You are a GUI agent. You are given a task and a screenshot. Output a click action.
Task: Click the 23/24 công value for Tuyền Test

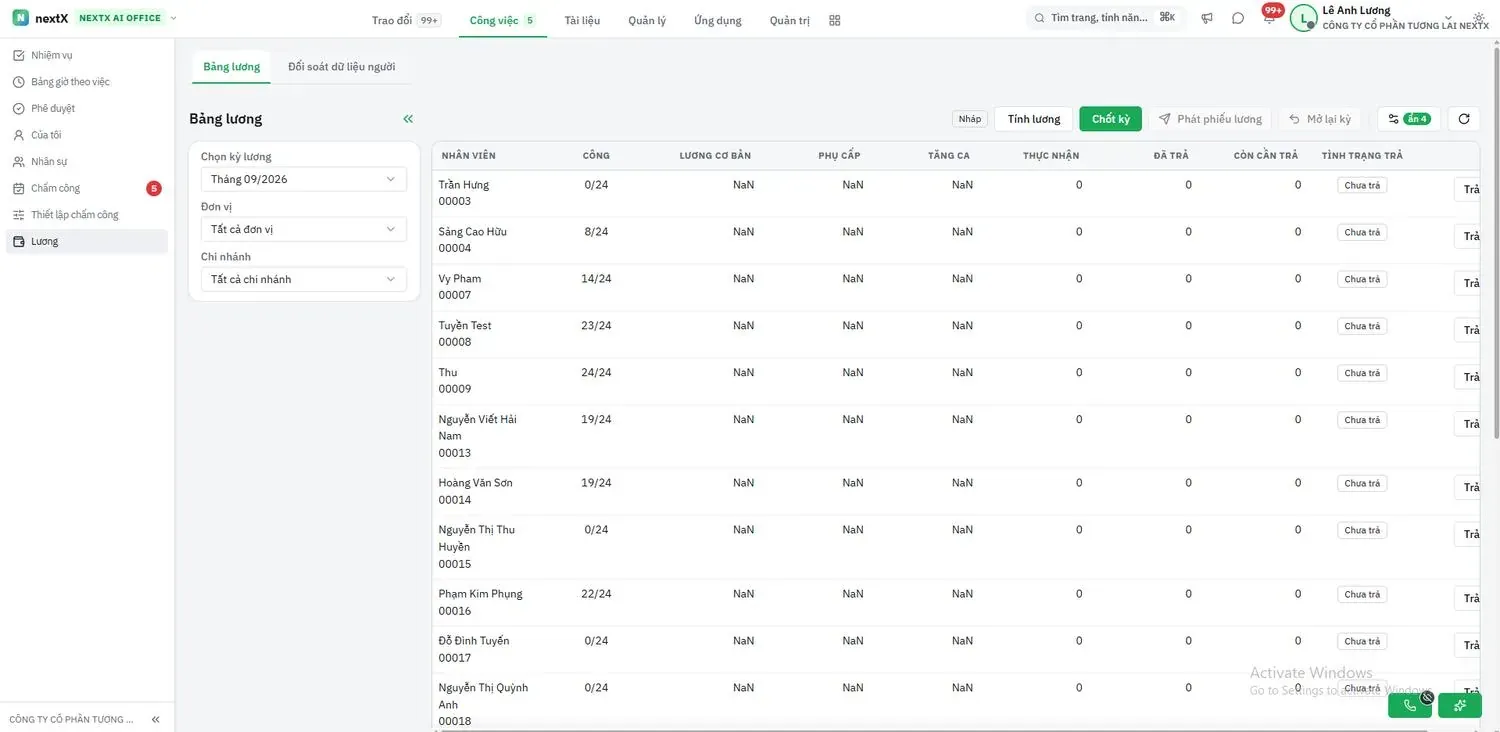[x=596, y=326]
